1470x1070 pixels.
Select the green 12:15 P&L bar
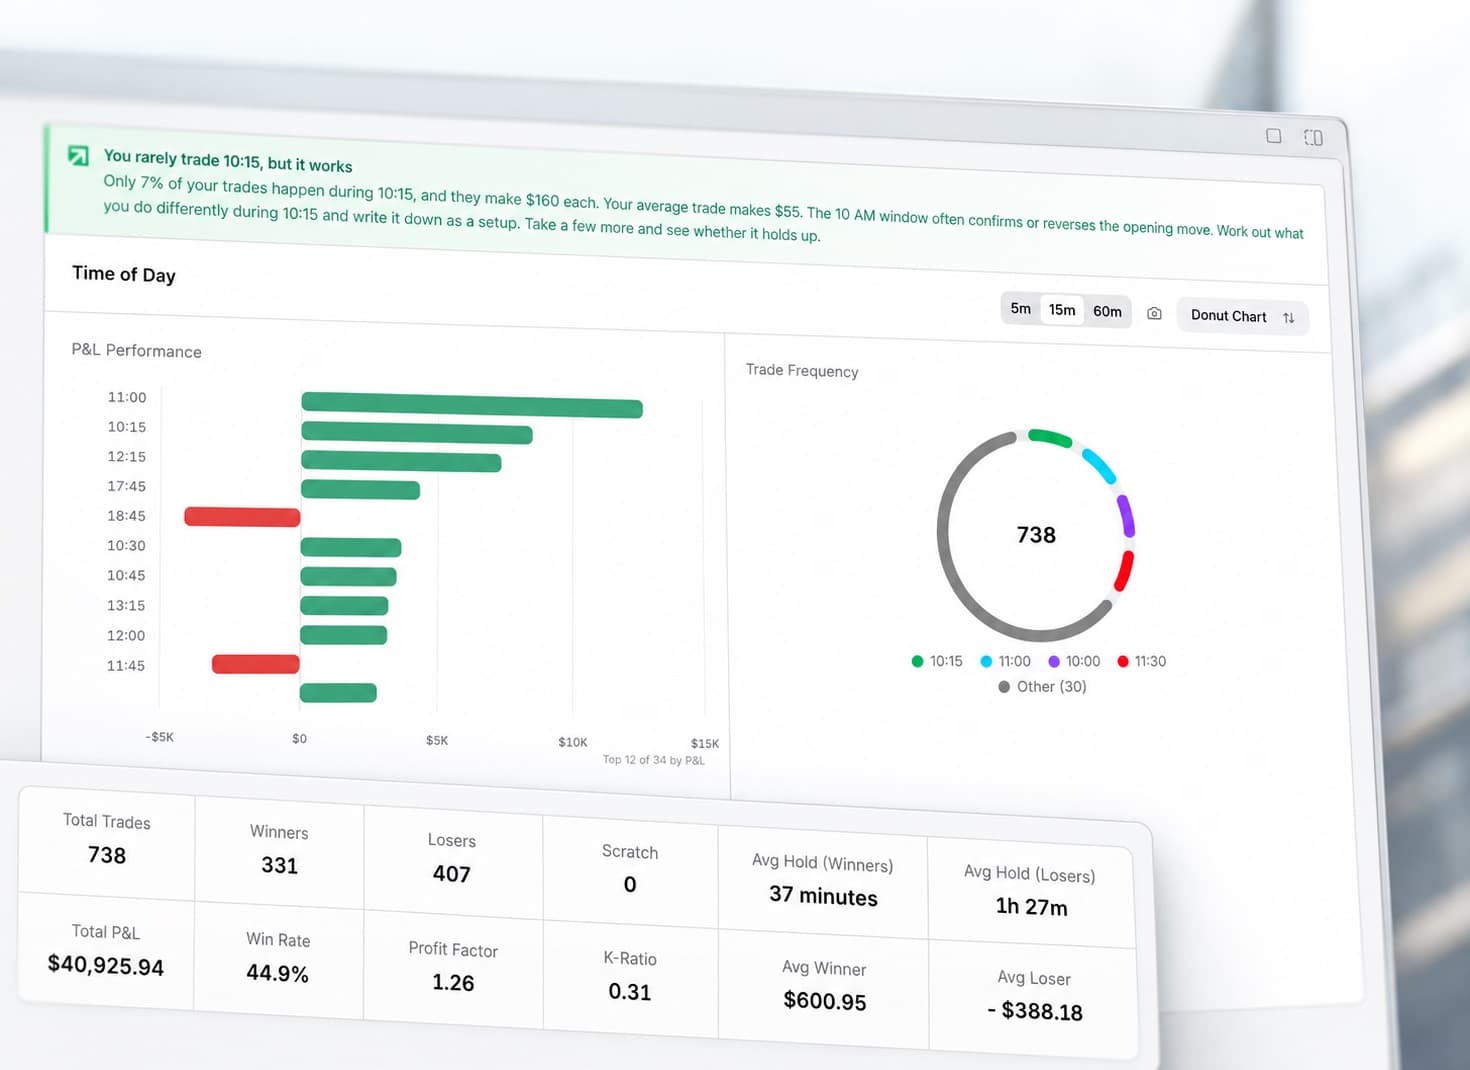pyautogui.click(x=401, y=461)
